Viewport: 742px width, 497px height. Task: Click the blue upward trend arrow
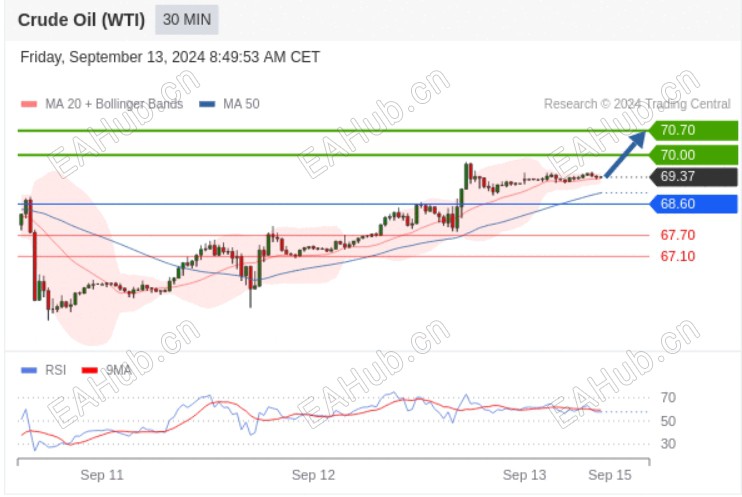click(626, 153)
